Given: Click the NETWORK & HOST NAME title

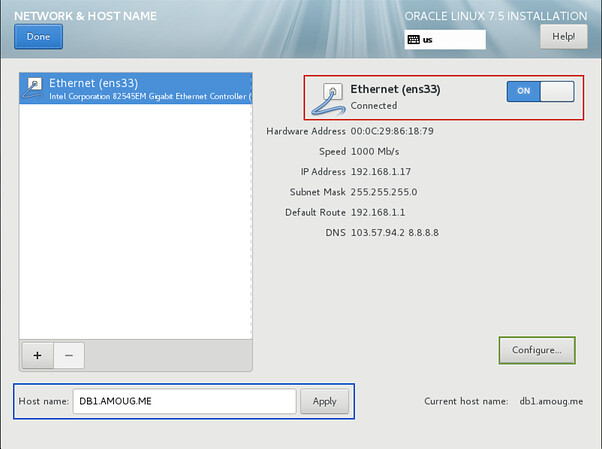Looking at the screenshot, I should tap(85, 16).
